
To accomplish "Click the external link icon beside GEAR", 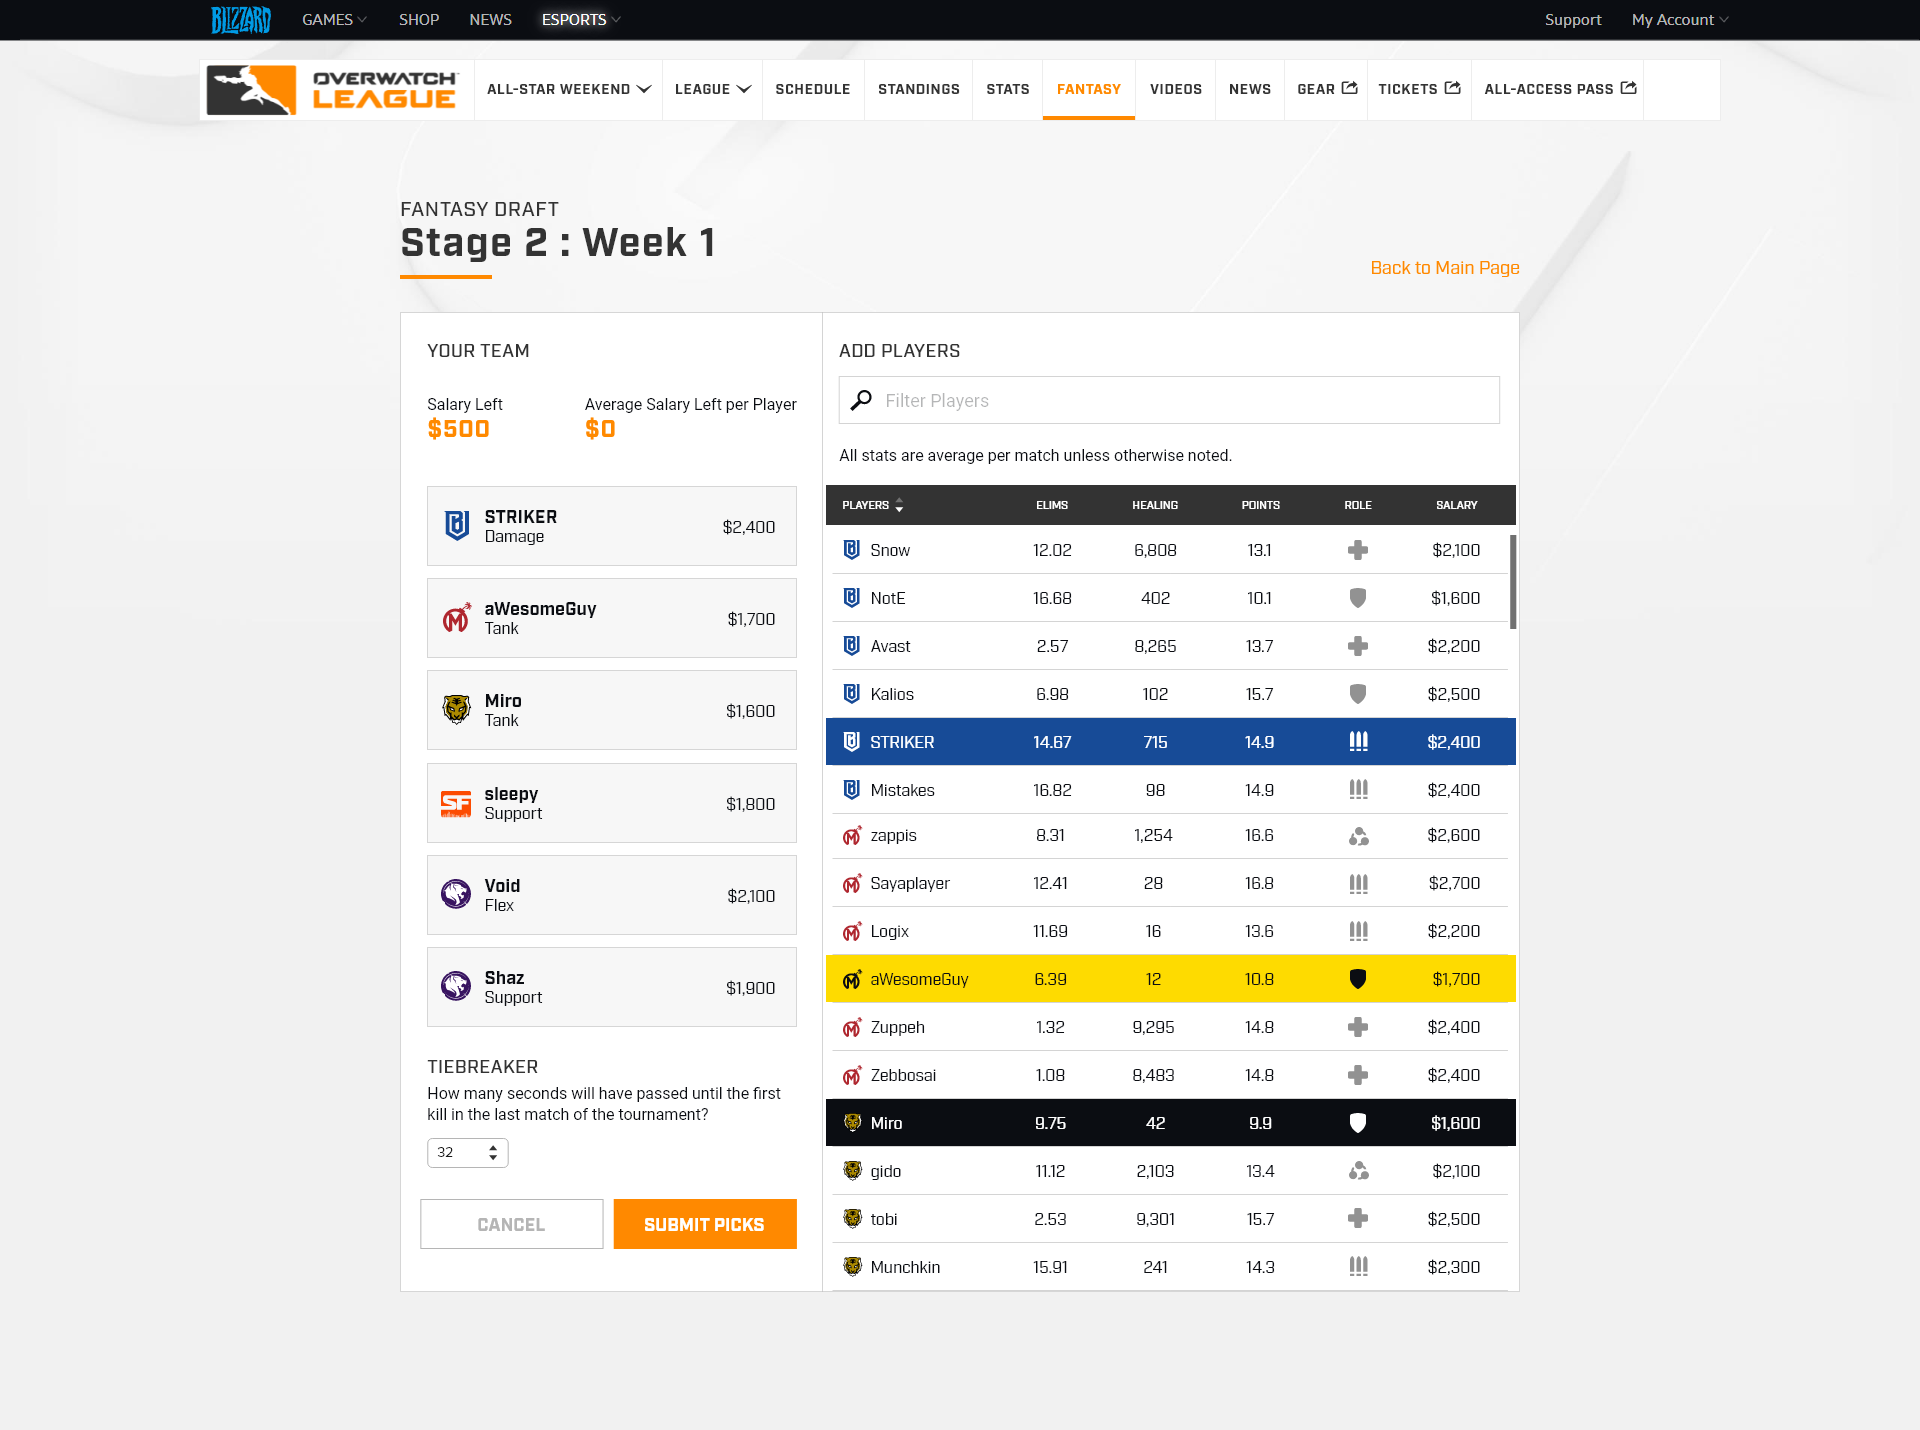I will pyautogui.click(x=1349, y=88).
